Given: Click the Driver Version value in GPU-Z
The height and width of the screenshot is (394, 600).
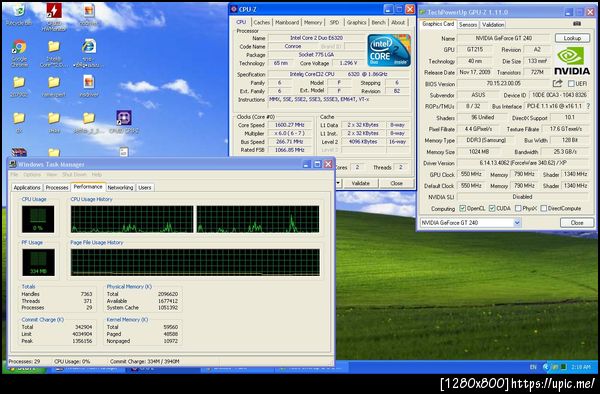Looking at the screenshot, I should click(x=522, y=163).
